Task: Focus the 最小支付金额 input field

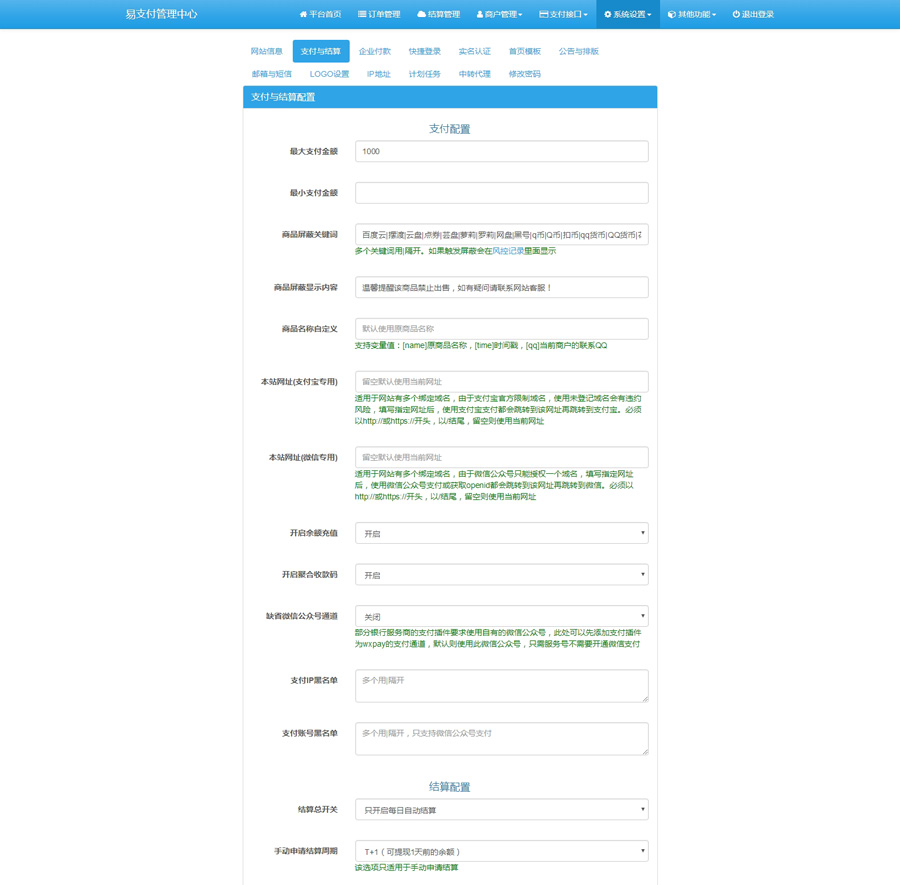Action: click(x=501, y=193)
